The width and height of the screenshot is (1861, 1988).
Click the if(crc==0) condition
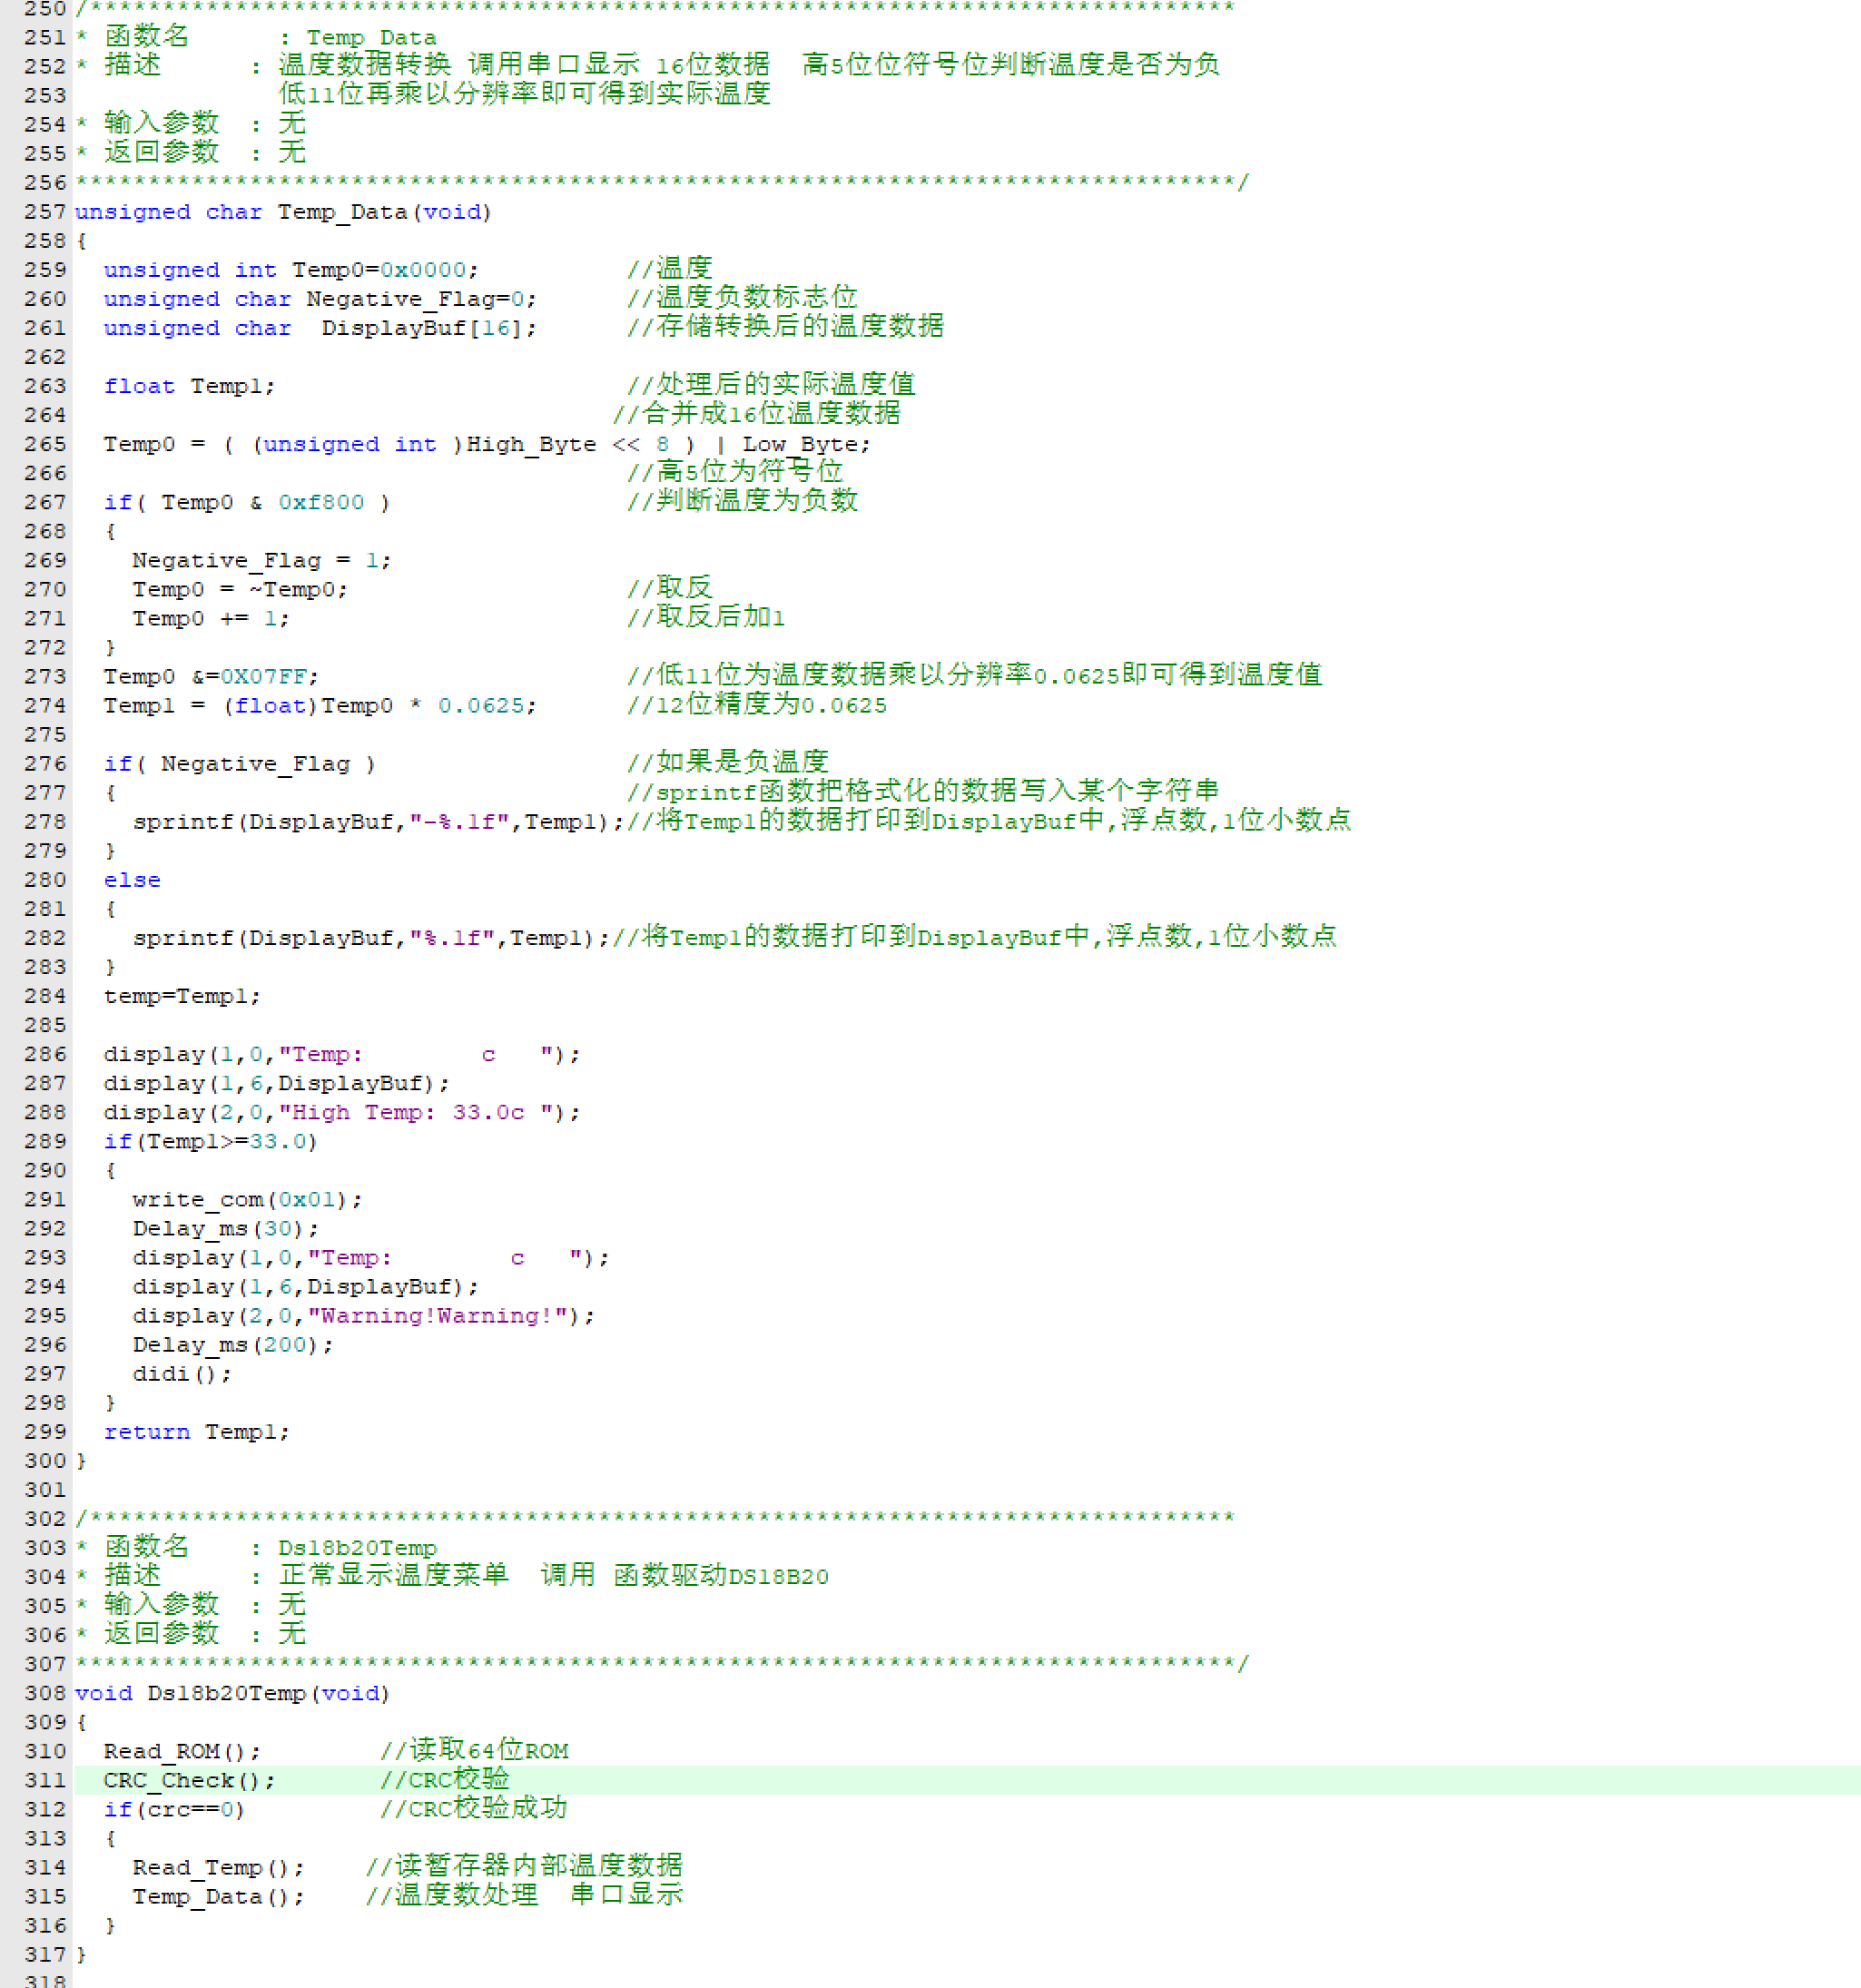(174, 1809)
